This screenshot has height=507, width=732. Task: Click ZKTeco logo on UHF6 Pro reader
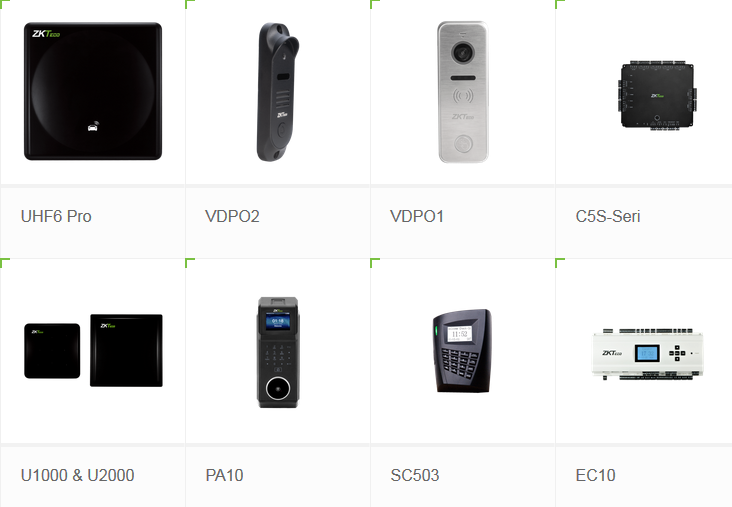46,34
